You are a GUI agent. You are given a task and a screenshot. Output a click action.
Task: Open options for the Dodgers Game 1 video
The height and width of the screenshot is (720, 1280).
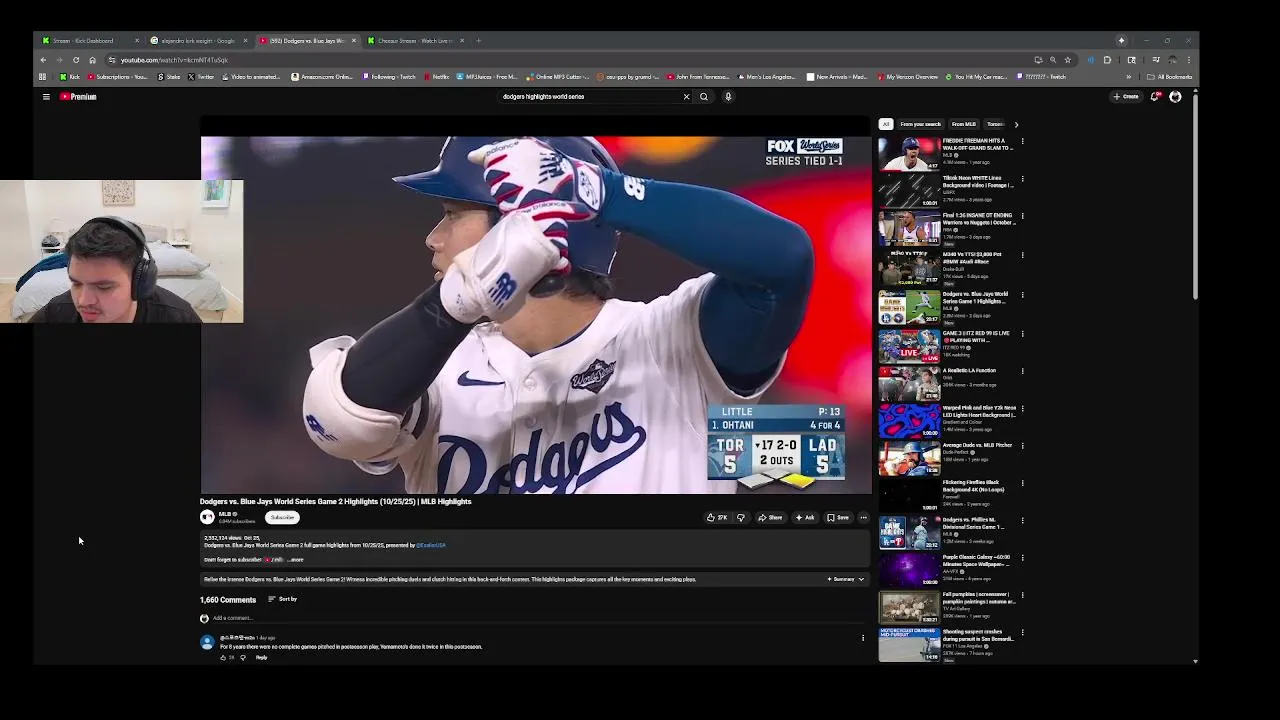pos(1022,295)
